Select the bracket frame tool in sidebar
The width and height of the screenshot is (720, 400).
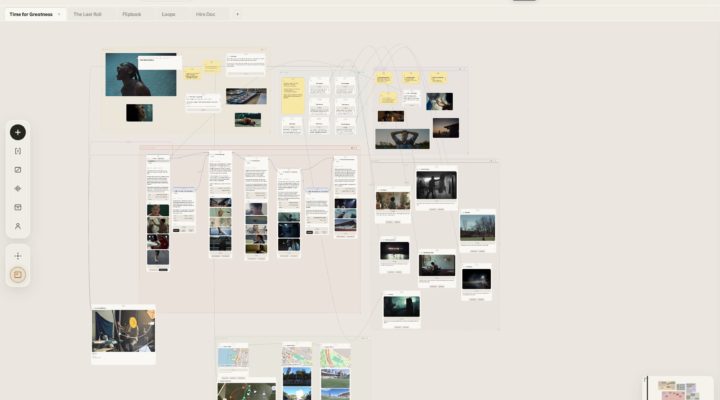click(x=18, y=151)
